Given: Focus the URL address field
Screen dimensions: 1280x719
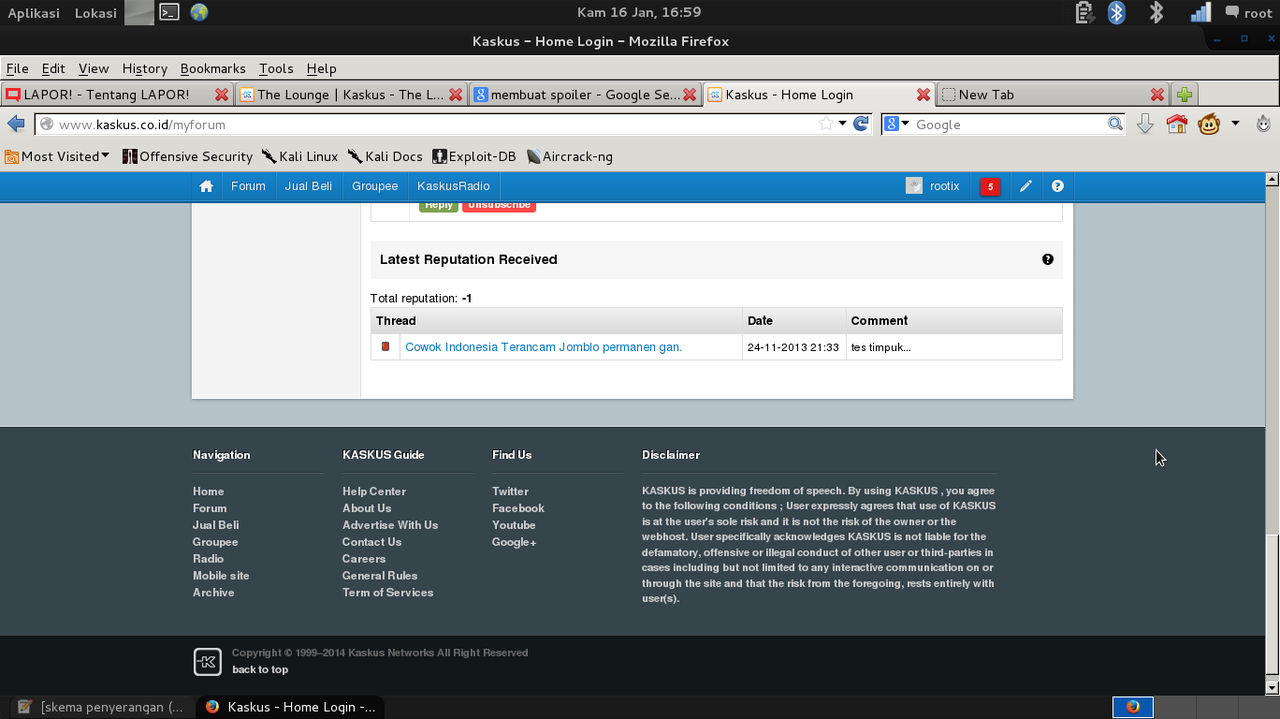Looking at the screenshot, I should [436, 124].
